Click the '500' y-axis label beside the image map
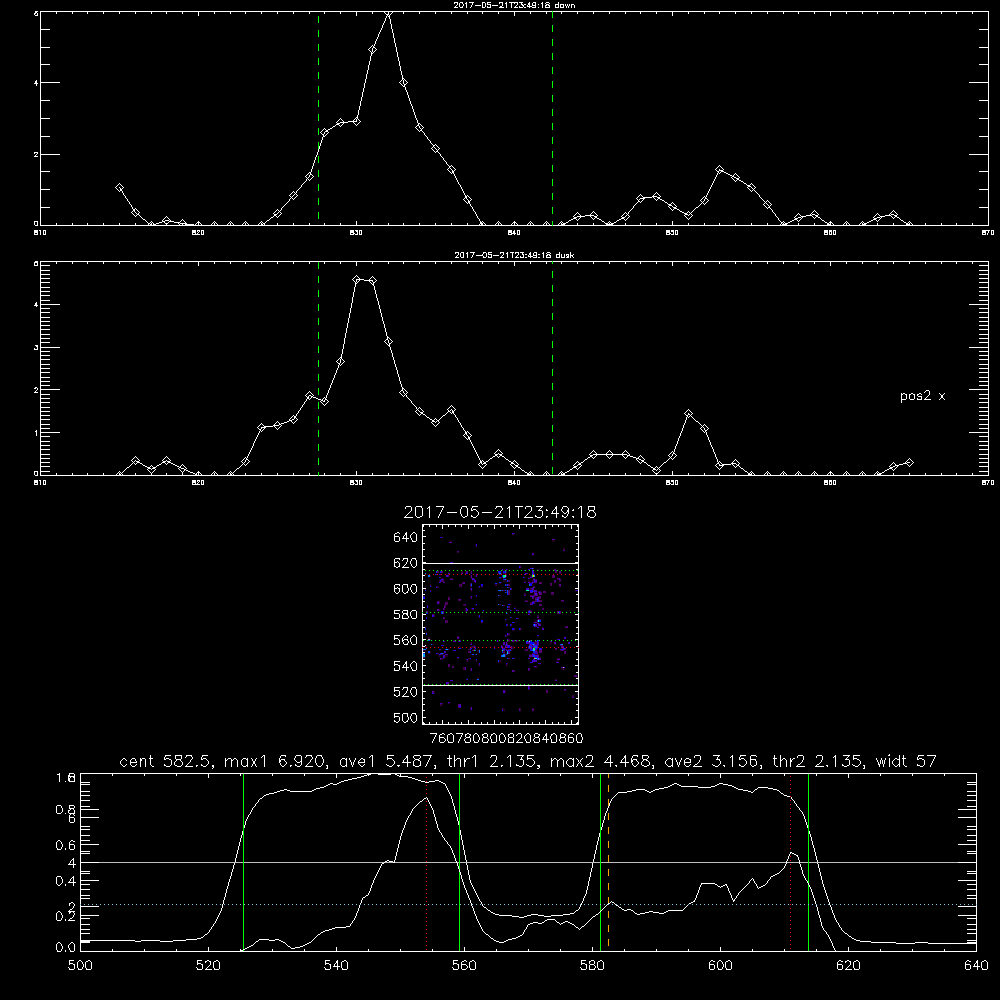1000x1000 pixels. point(406,717)
